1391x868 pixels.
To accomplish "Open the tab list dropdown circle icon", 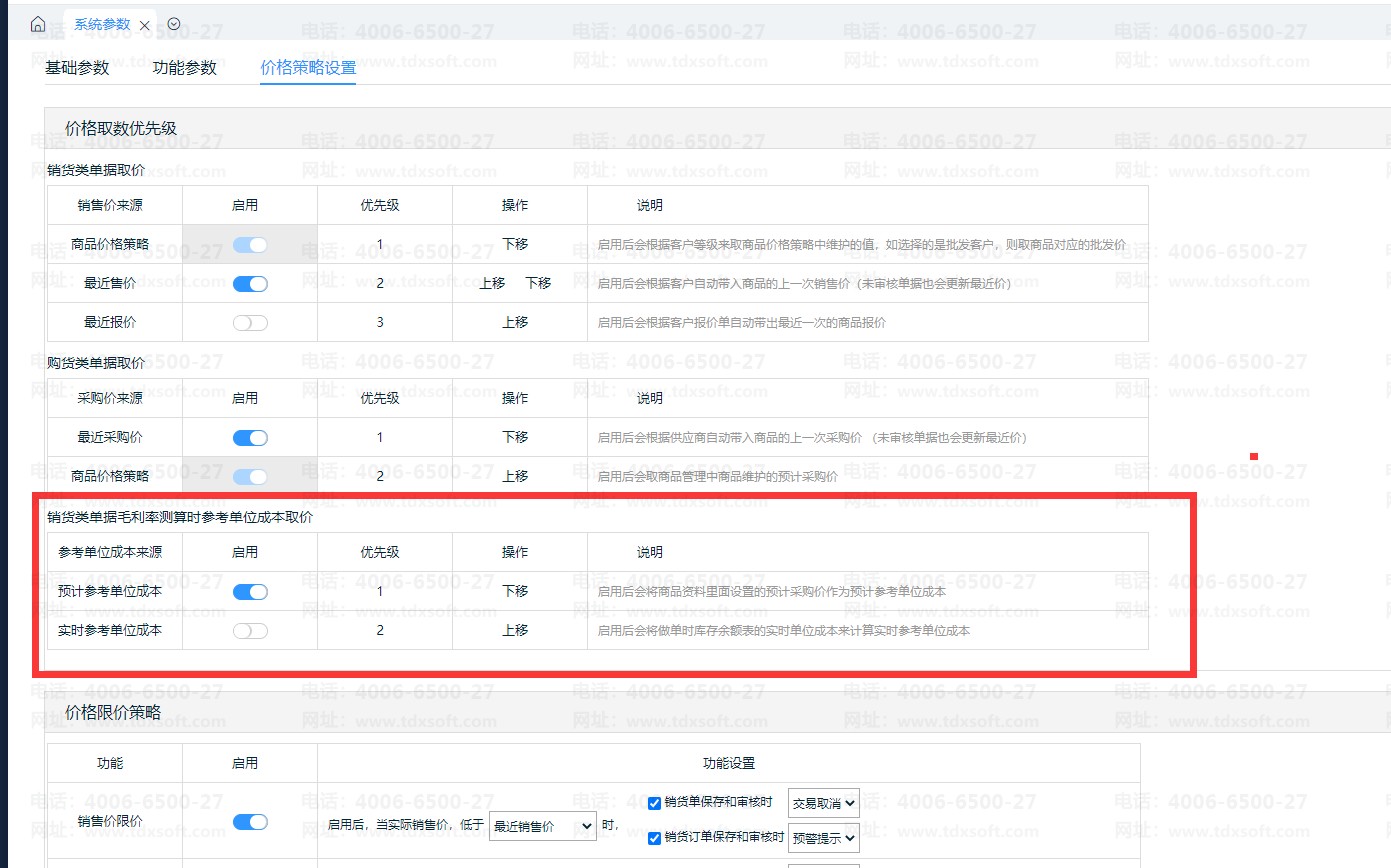I will click(x=174, y=24).
